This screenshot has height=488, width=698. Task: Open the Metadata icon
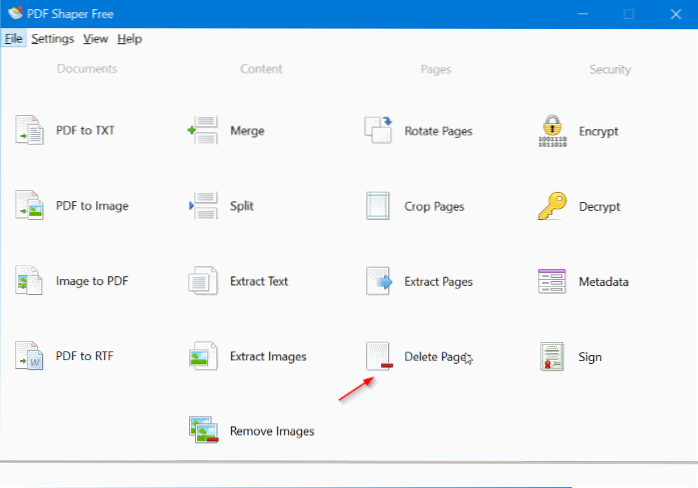(552, 281)
